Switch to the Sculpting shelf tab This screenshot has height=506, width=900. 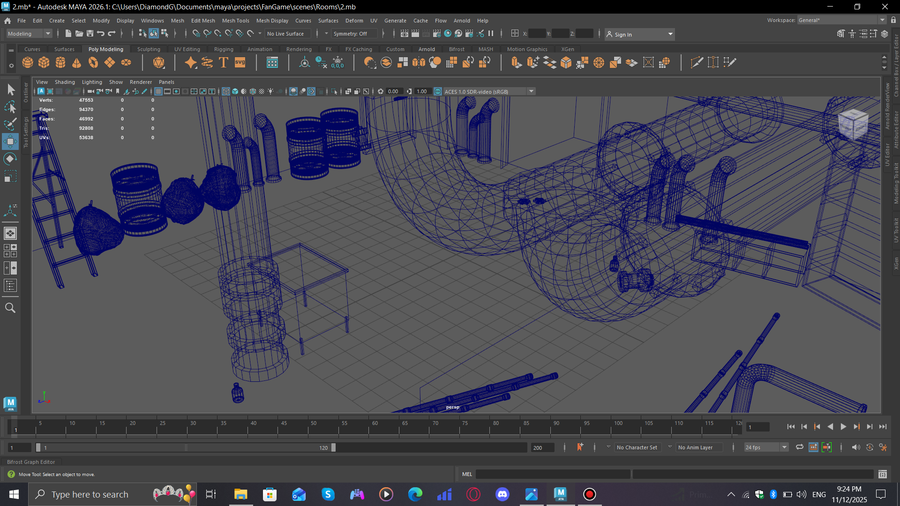148,48
